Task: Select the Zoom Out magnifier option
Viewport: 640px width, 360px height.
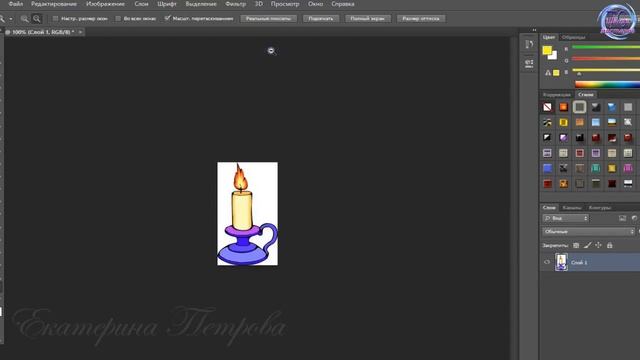Action: click(37, 19)
